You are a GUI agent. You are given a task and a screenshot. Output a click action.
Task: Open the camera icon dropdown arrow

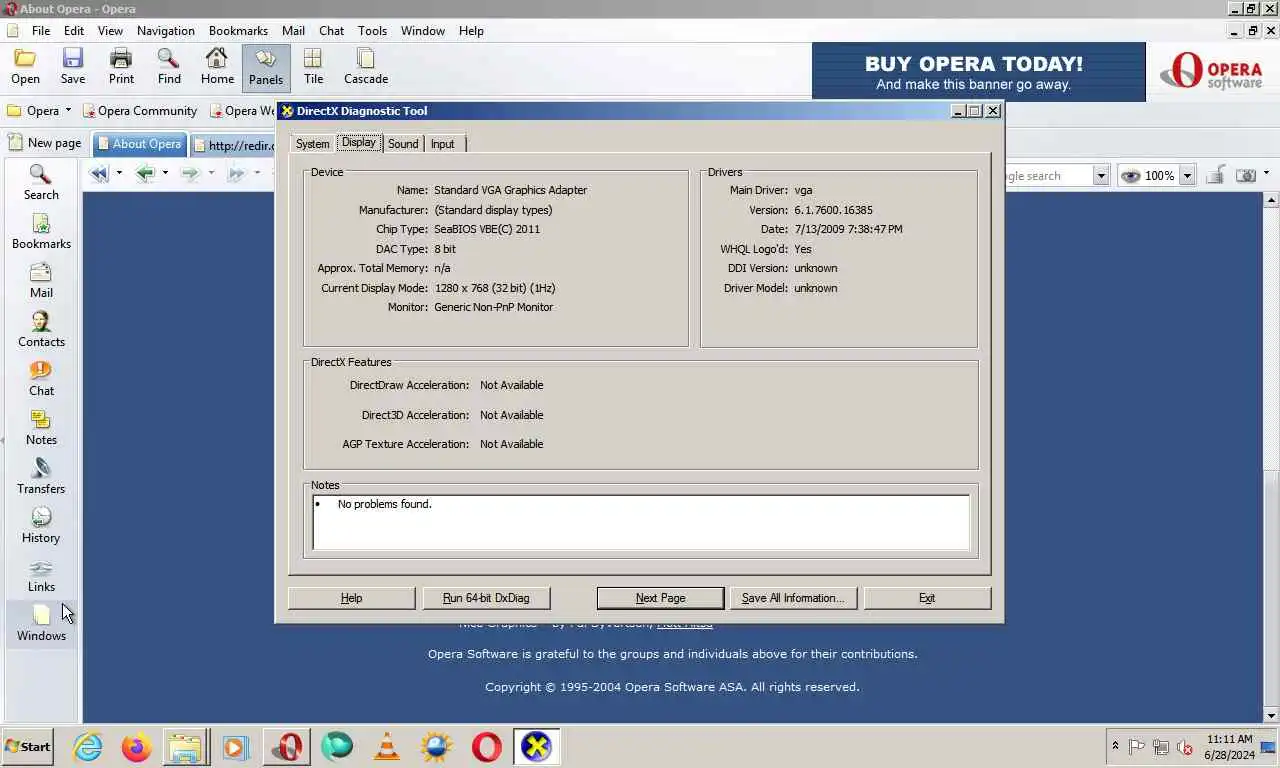tap(1266, 174)
